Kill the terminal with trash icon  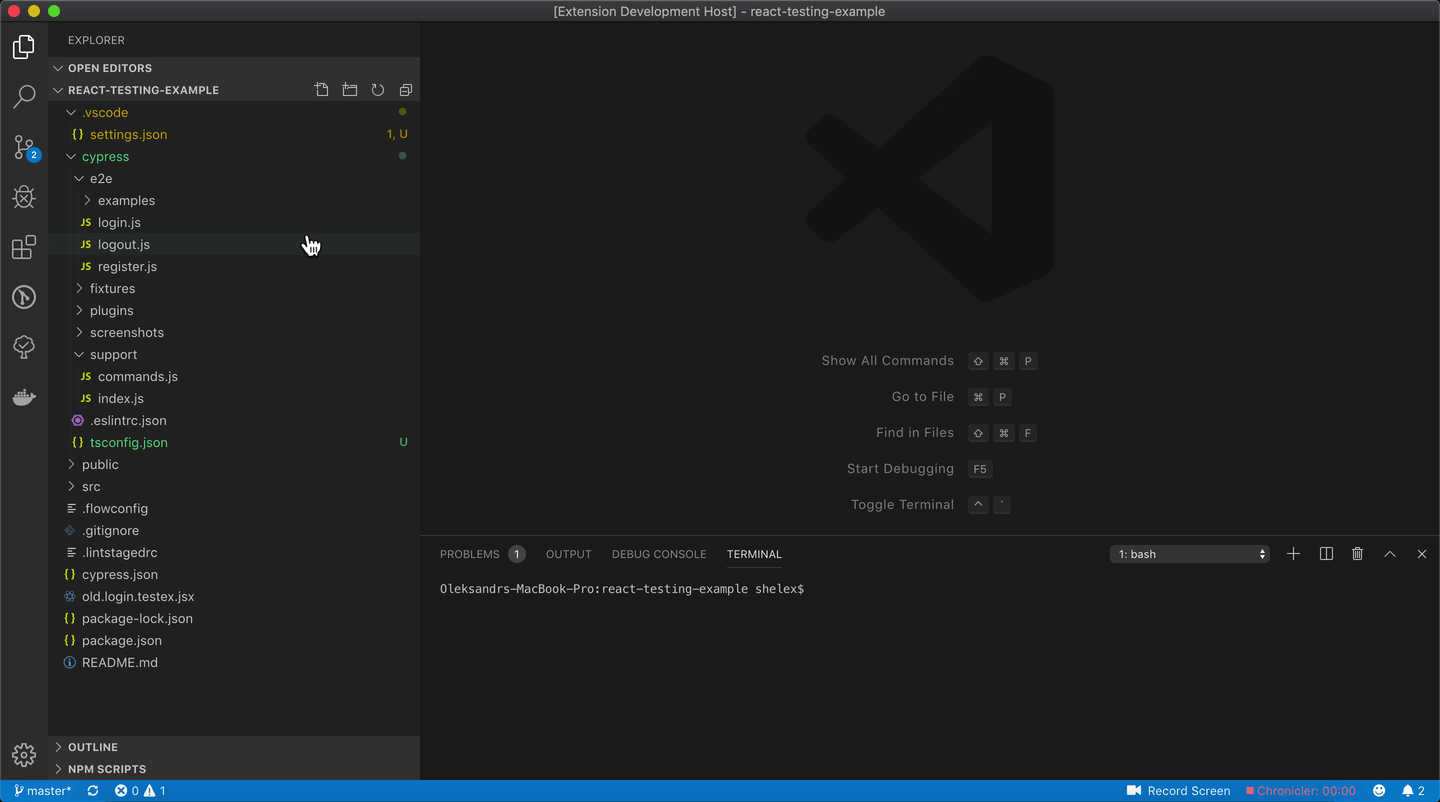click(1357, 554)
